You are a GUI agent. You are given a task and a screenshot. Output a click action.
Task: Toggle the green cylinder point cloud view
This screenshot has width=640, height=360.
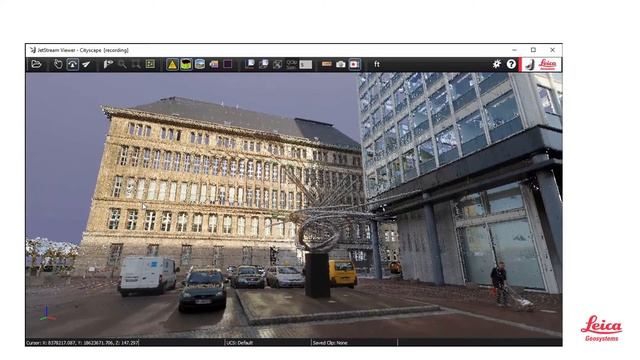tap(186, 64)
